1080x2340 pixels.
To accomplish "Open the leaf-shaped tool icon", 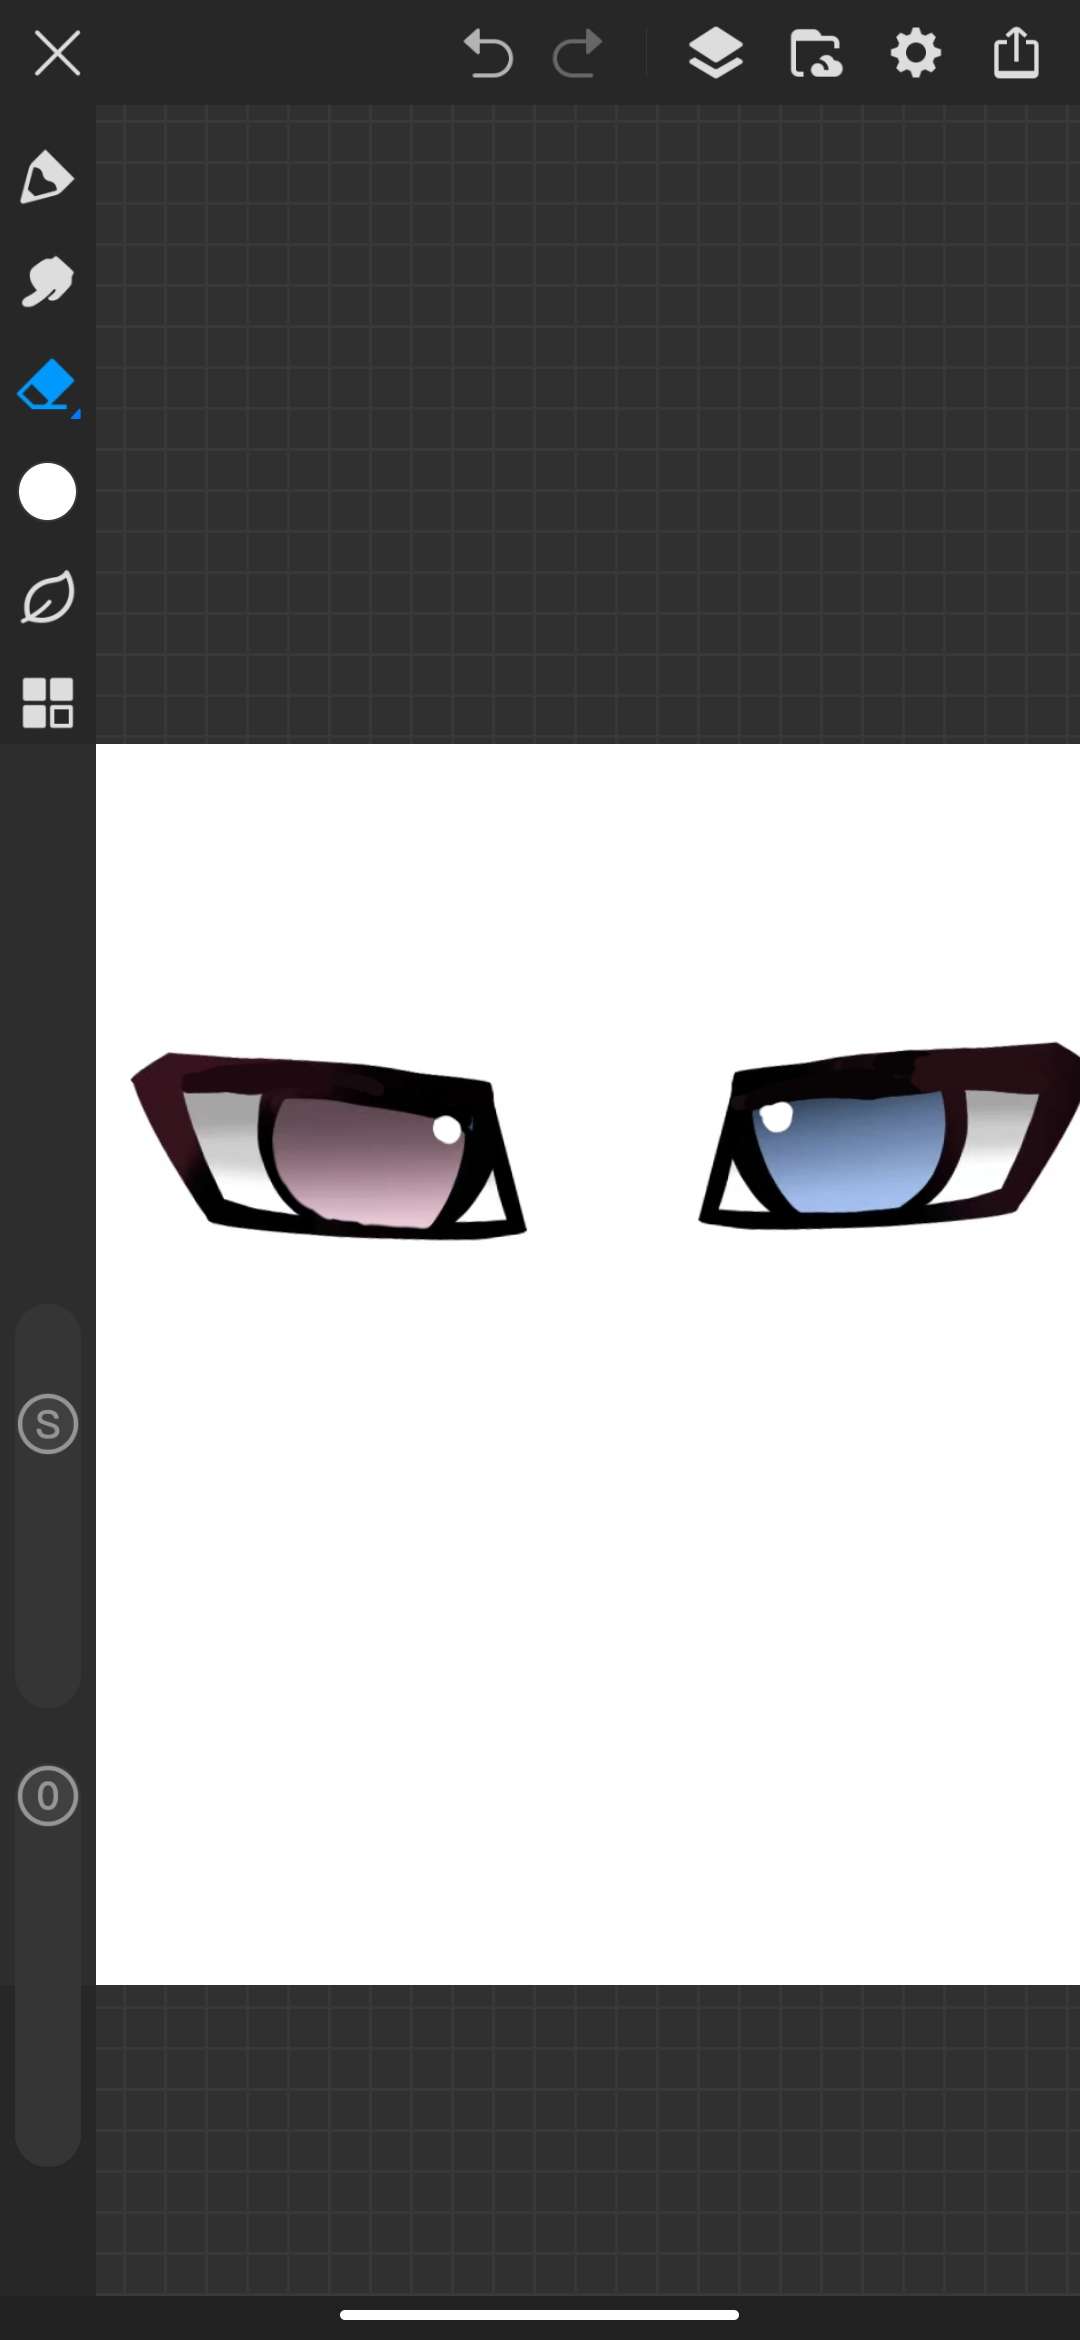I will 47,597.
